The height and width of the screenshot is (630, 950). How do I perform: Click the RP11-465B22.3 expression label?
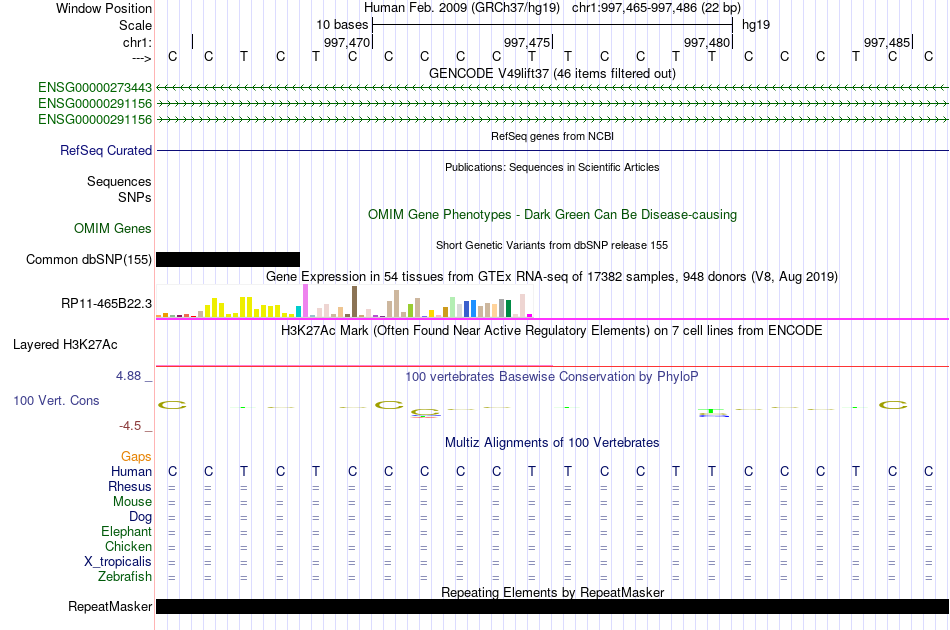107,303
